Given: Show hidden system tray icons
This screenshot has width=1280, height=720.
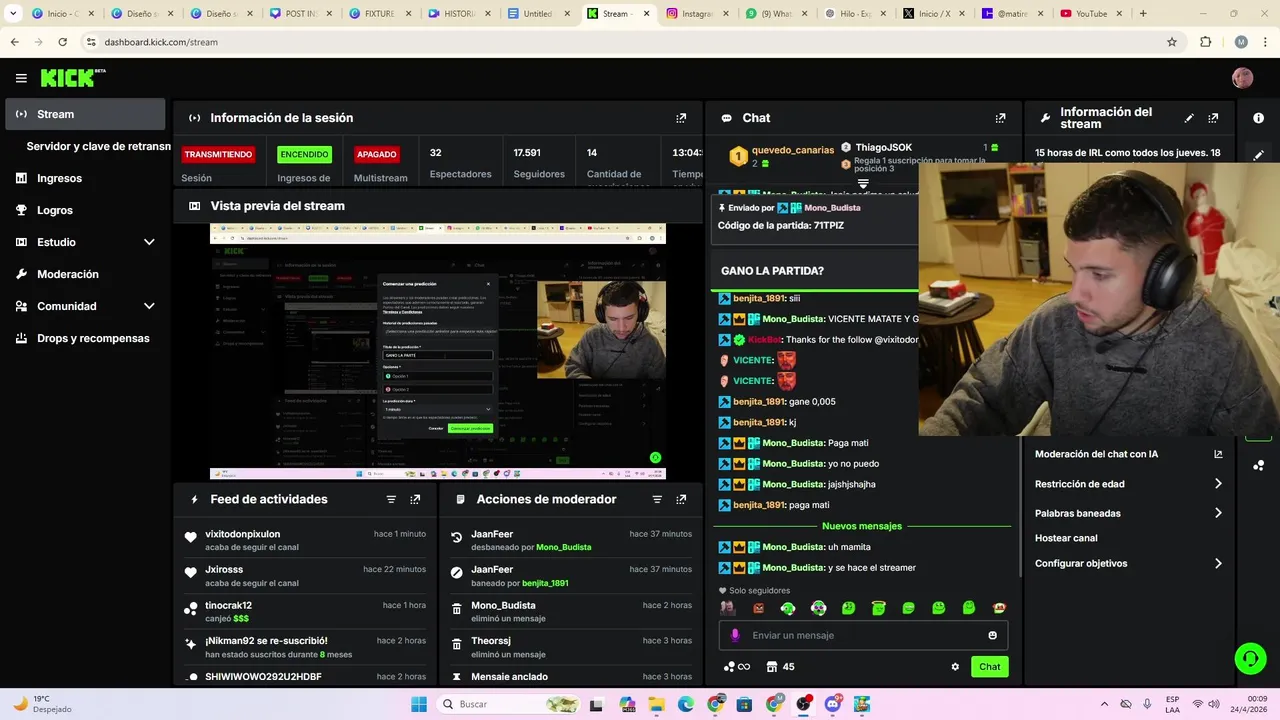Looking at the screenshot, I should pos(1104,704).
